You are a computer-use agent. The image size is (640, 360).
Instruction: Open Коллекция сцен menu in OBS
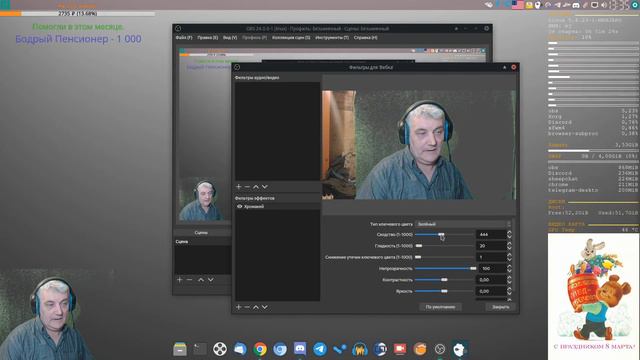click(291, 38)
